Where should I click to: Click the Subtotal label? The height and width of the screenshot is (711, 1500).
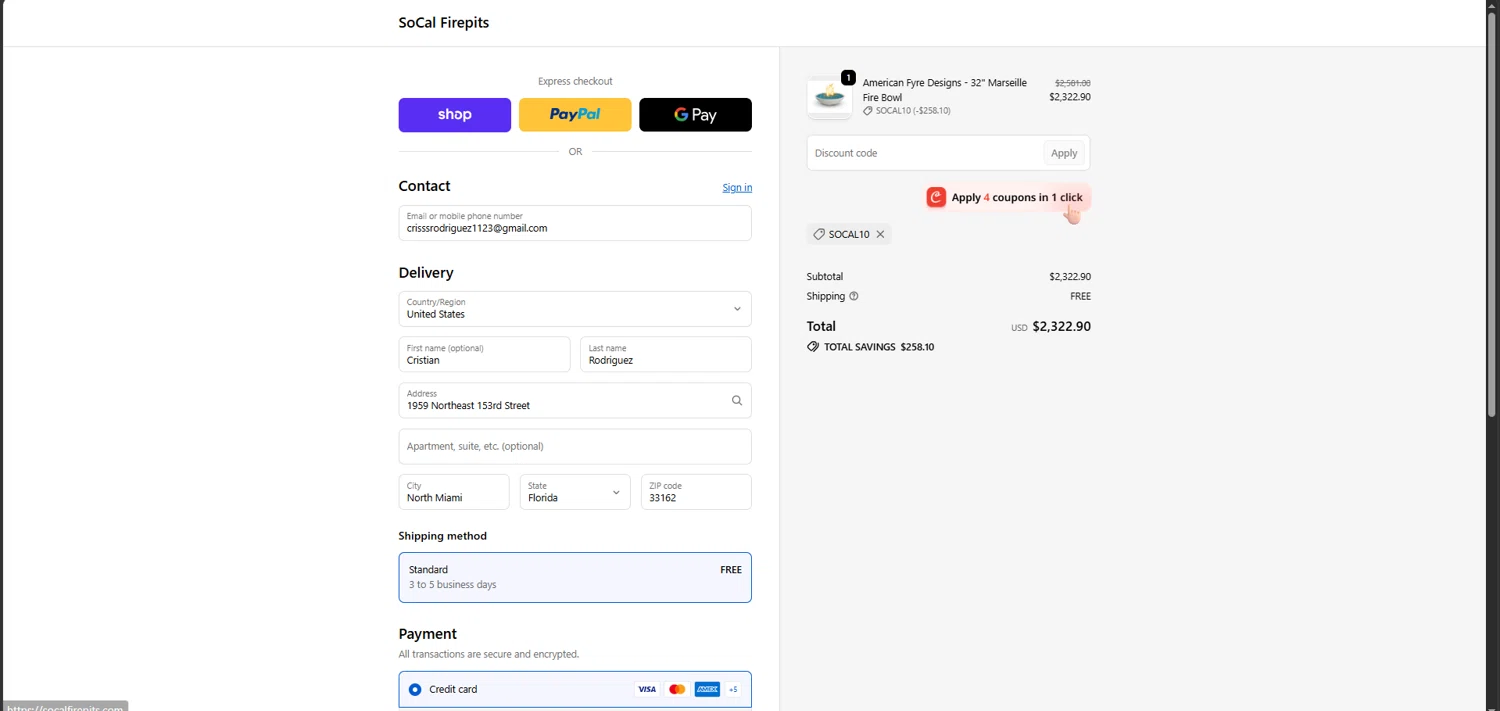click(825, 276)
